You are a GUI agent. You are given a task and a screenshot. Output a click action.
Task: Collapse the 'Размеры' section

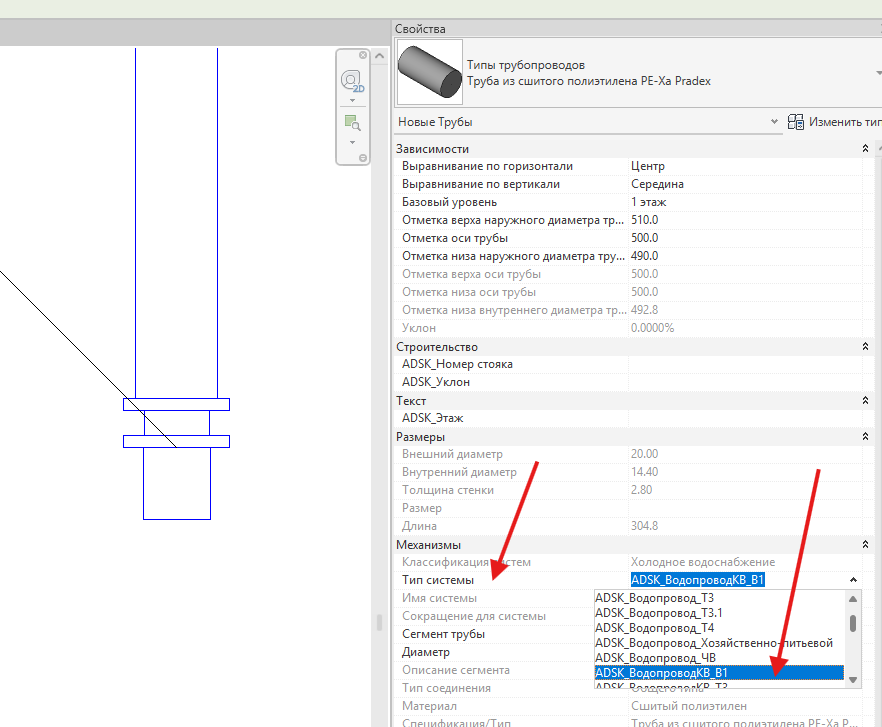click(x=865, y=437)
